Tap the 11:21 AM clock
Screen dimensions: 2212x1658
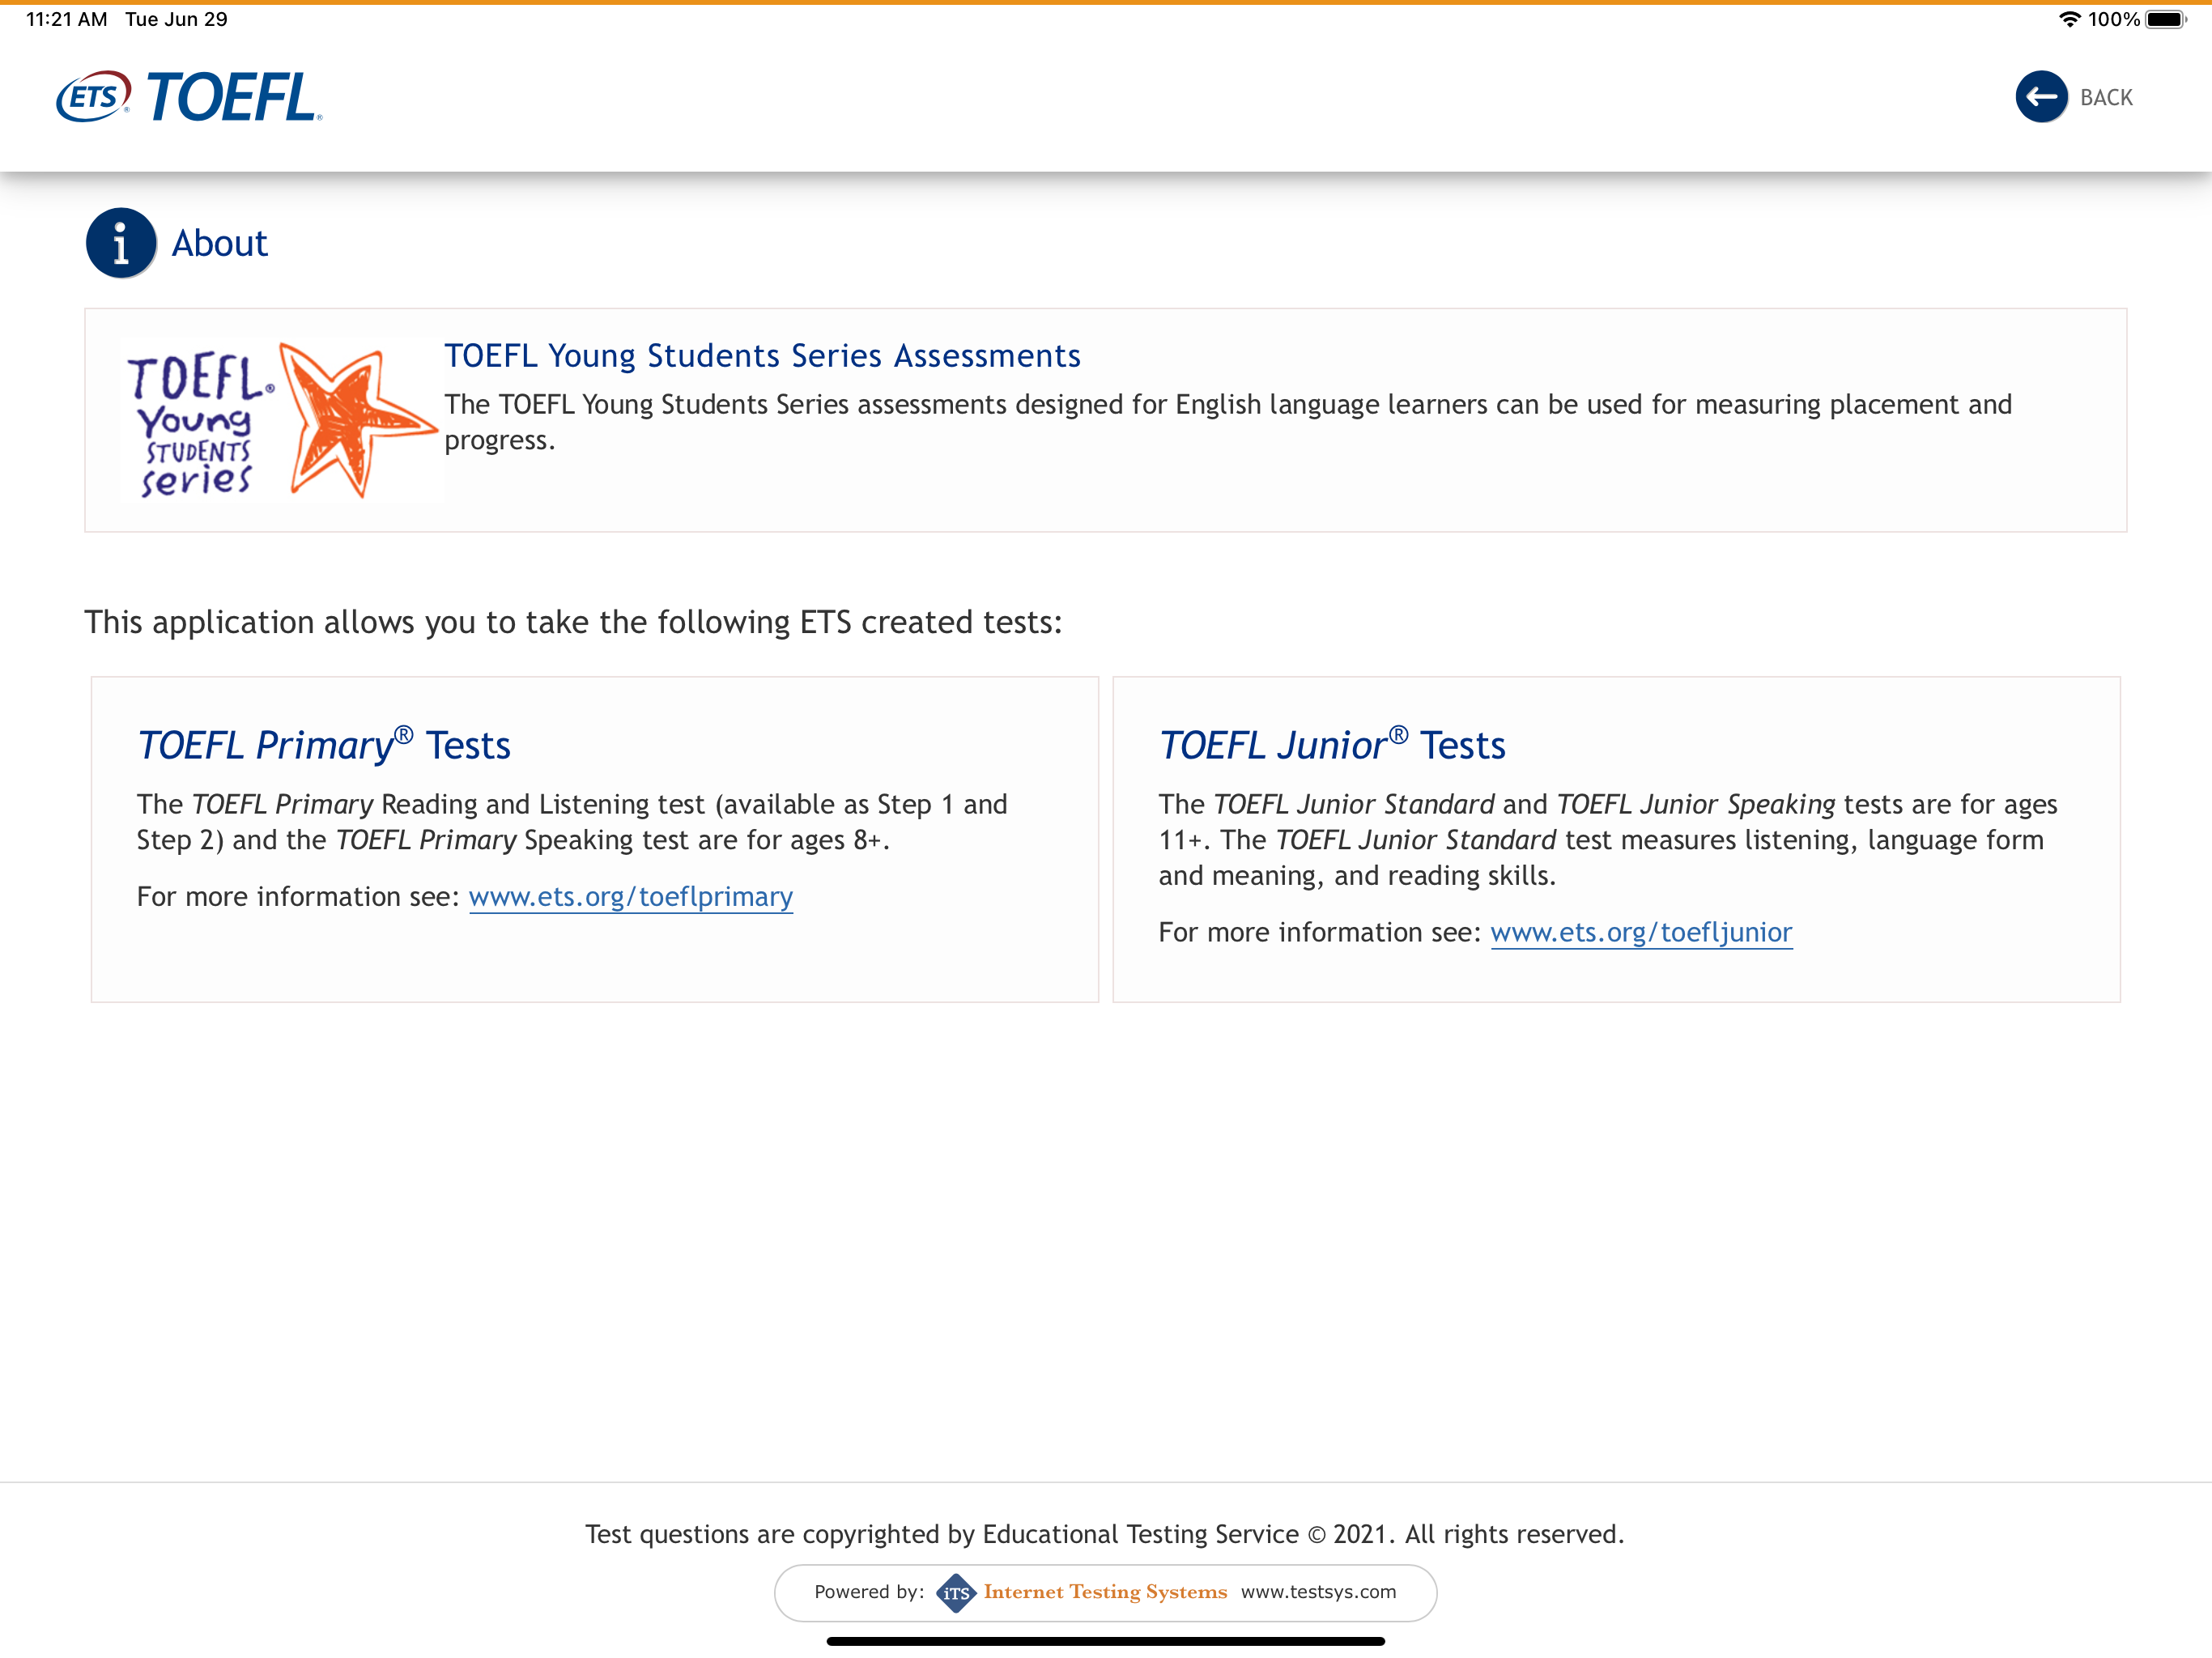coord(66,19)
